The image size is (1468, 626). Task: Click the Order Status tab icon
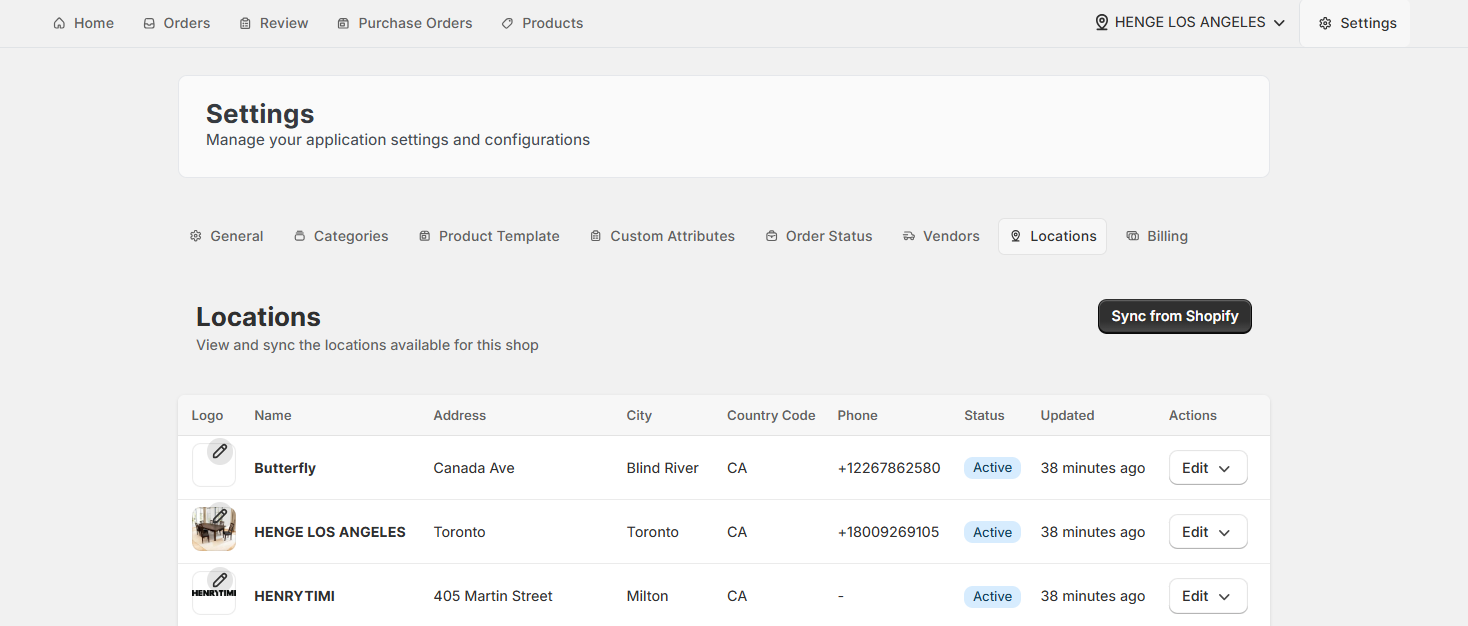pos(771,236)
